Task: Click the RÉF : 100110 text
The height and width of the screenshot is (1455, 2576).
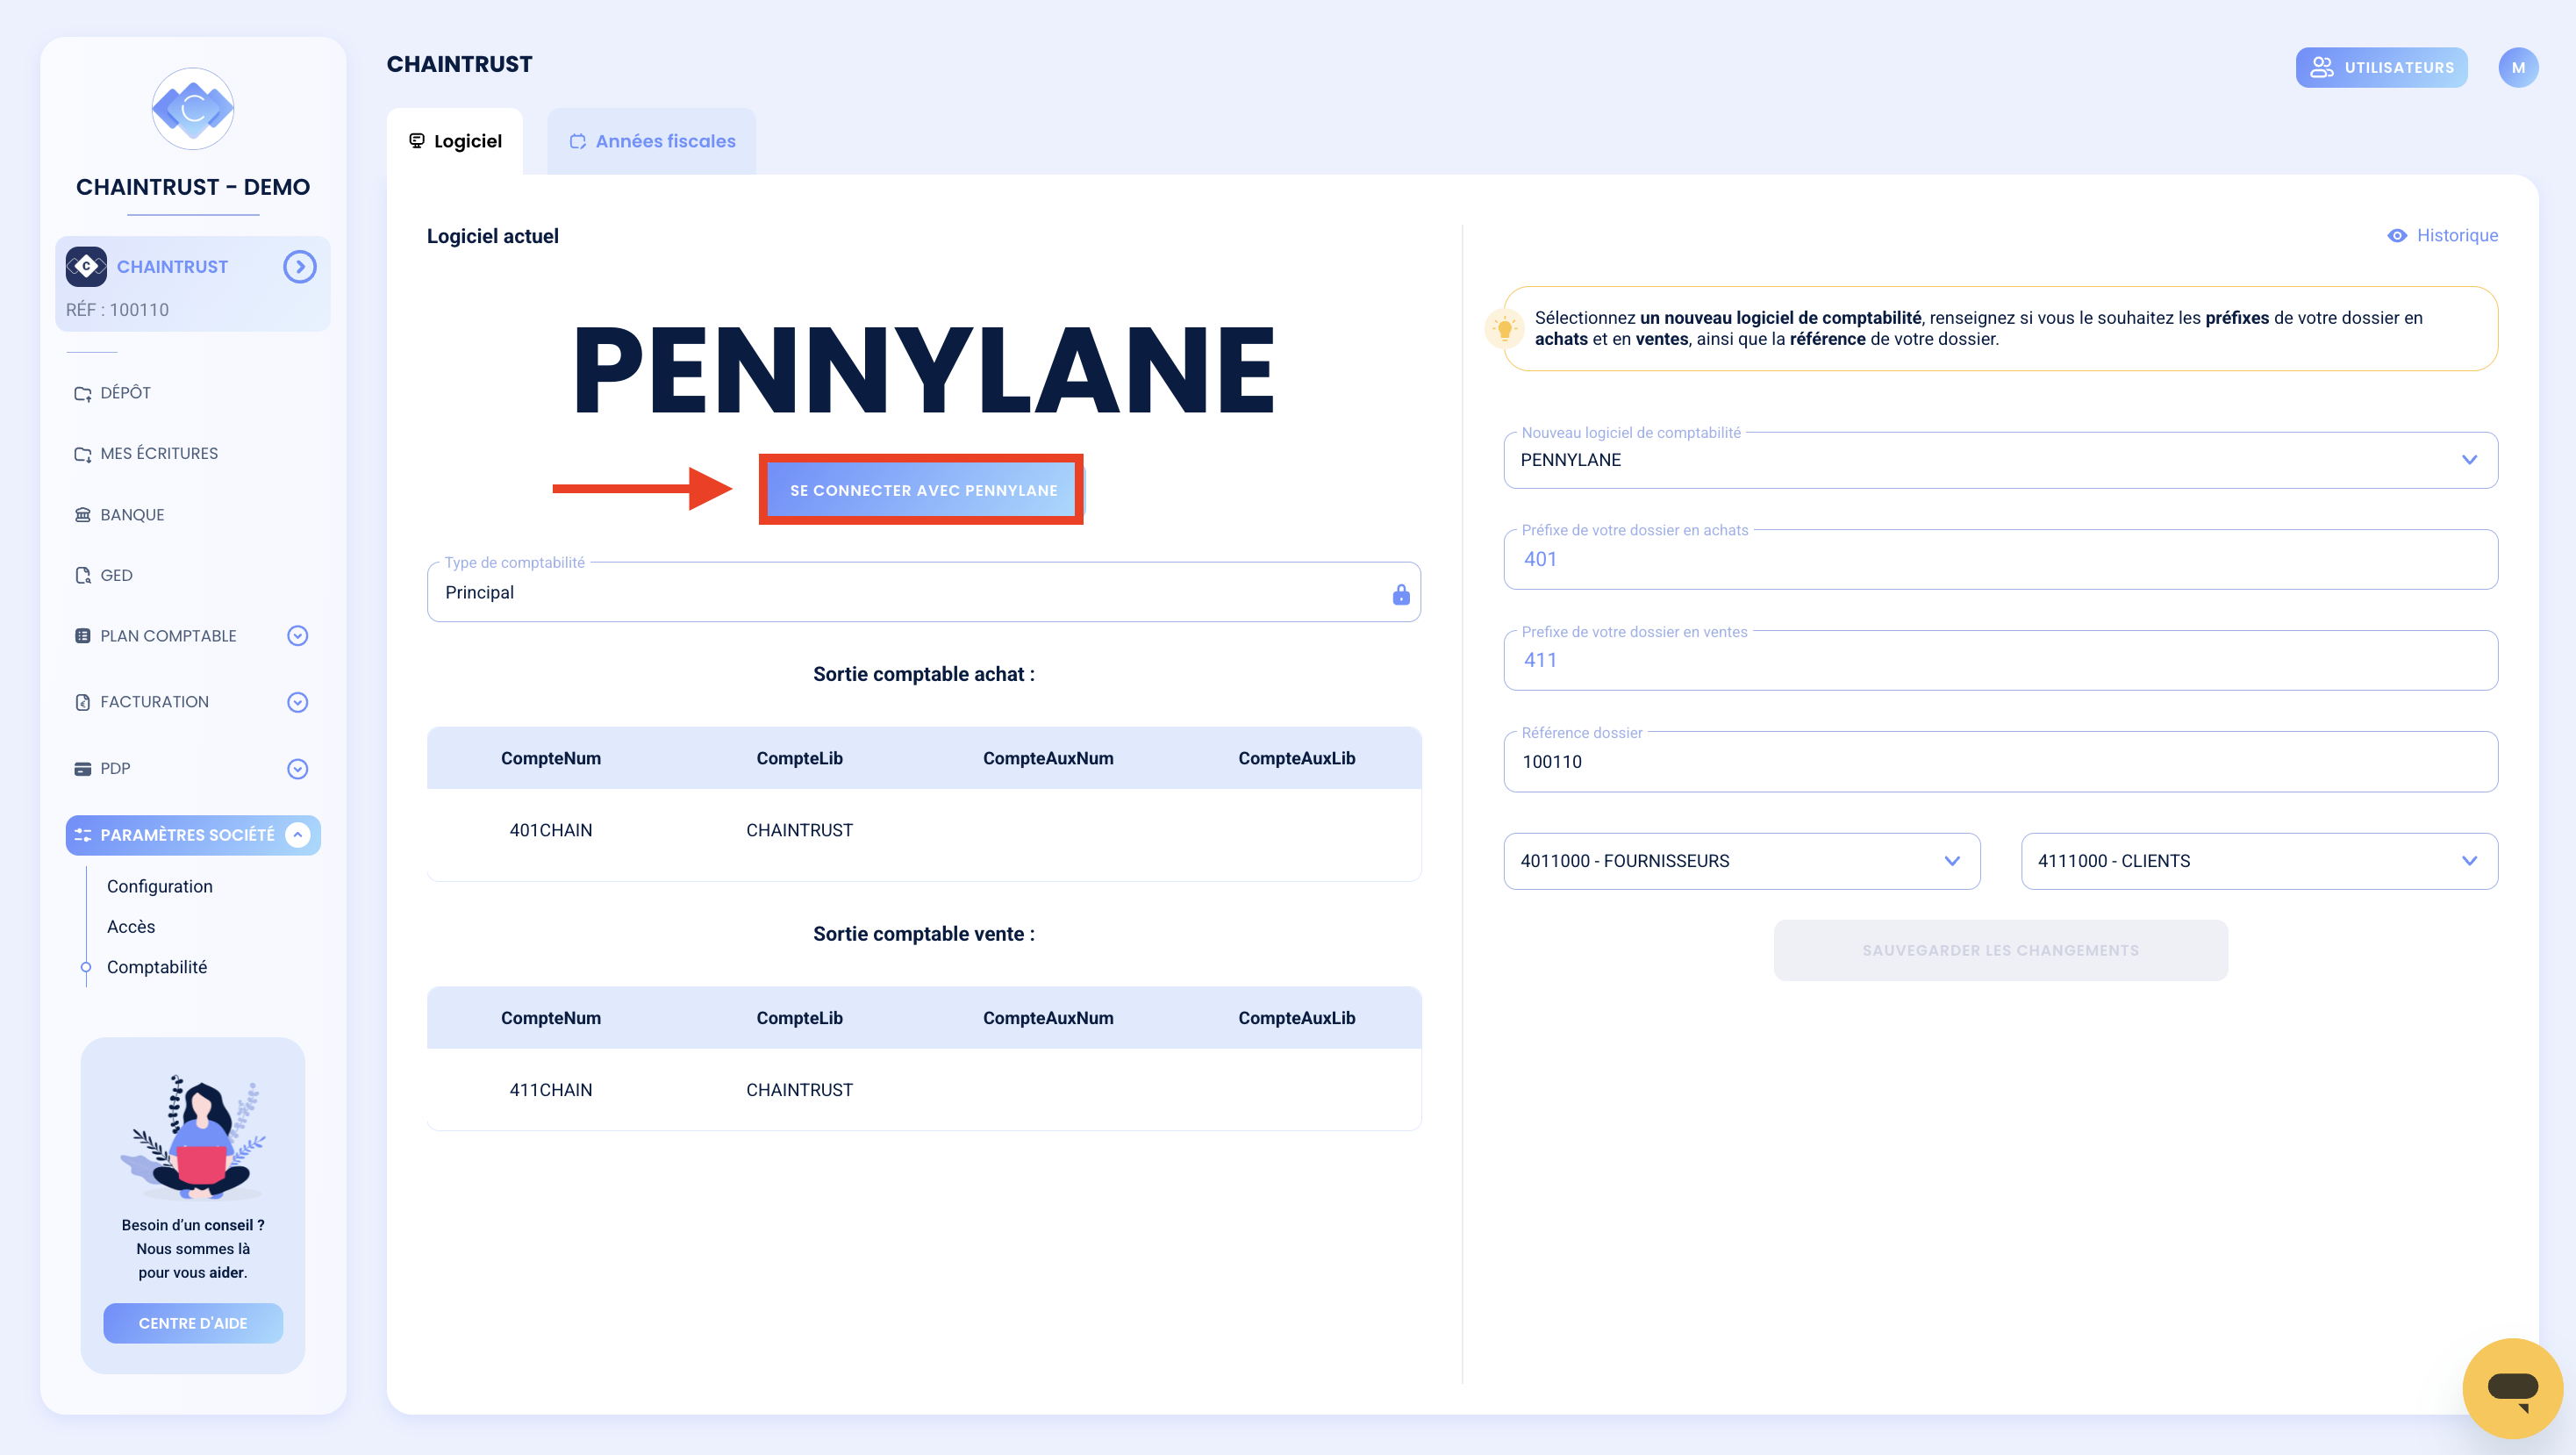Action: tap(117, 310)
